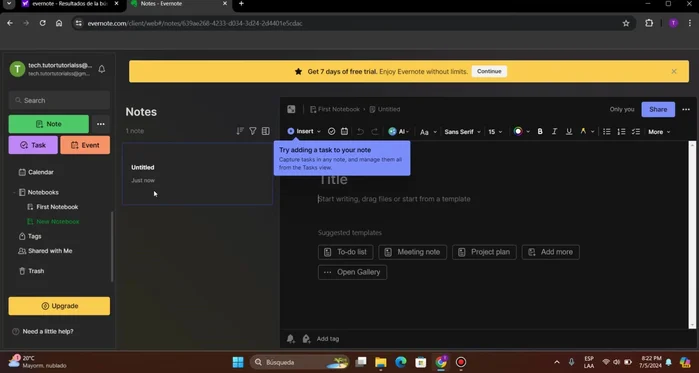Toggle italic formatting

pos(554,131)
